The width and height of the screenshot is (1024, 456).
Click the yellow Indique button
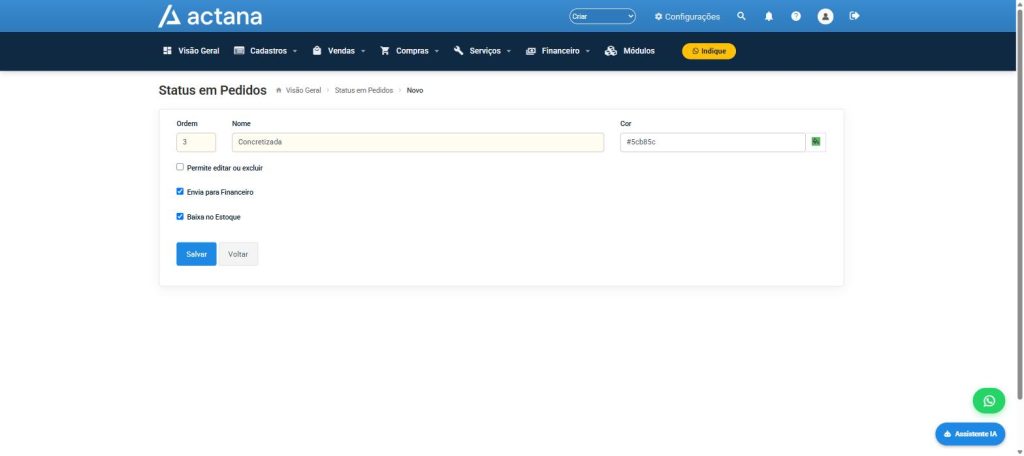[709, 51]
